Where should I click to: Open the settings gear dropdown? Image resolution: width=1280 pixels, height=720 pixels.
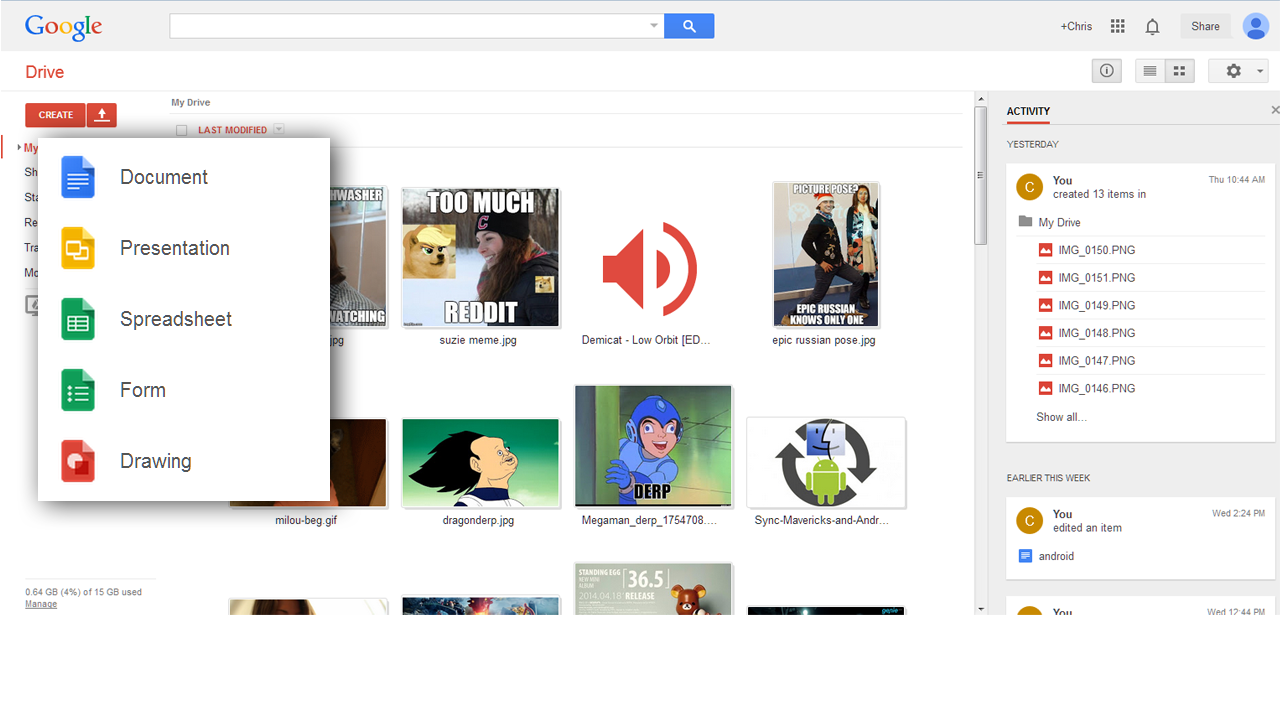coord(1238,71)
